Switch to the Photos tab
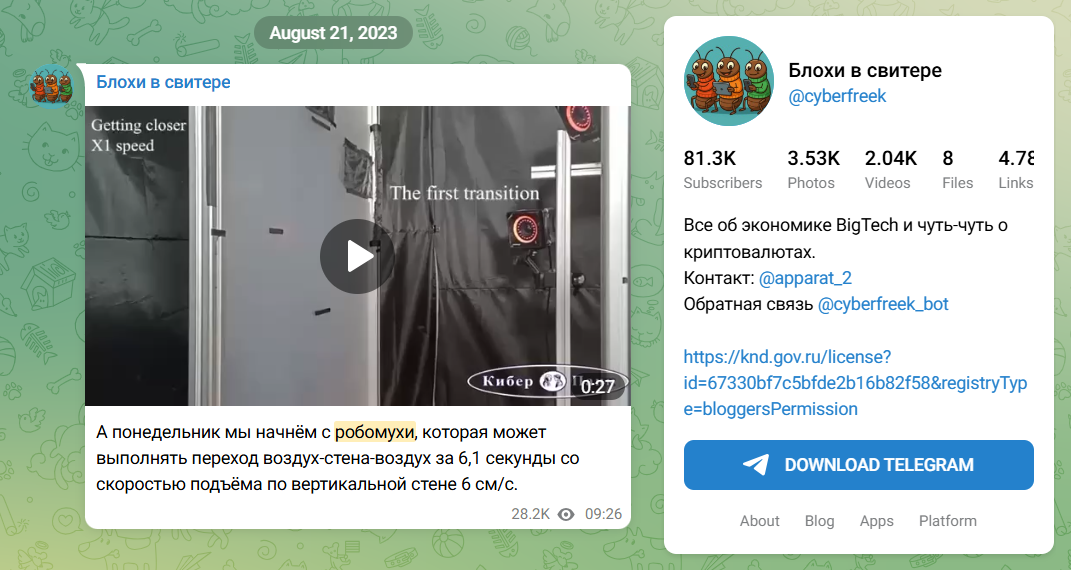The image size is (1071, 570). click(813, 169)
